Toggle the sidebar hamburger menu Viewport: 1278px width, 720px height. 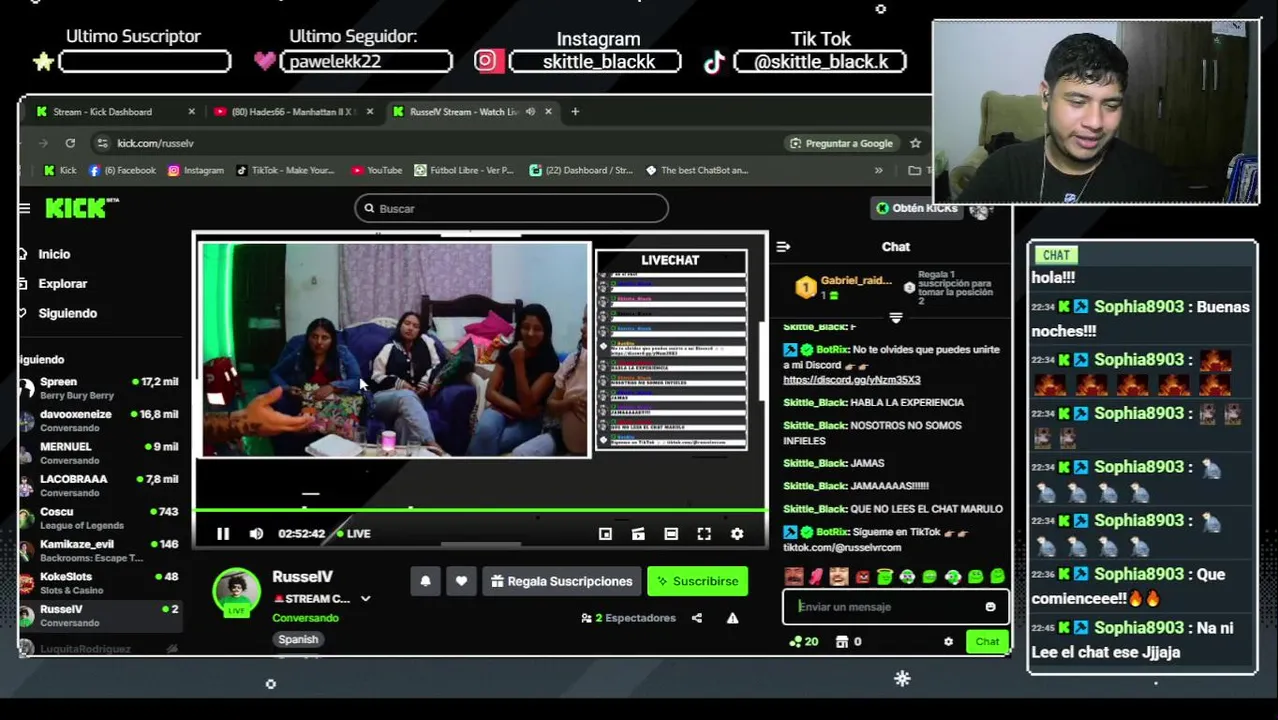click(24, 208)
